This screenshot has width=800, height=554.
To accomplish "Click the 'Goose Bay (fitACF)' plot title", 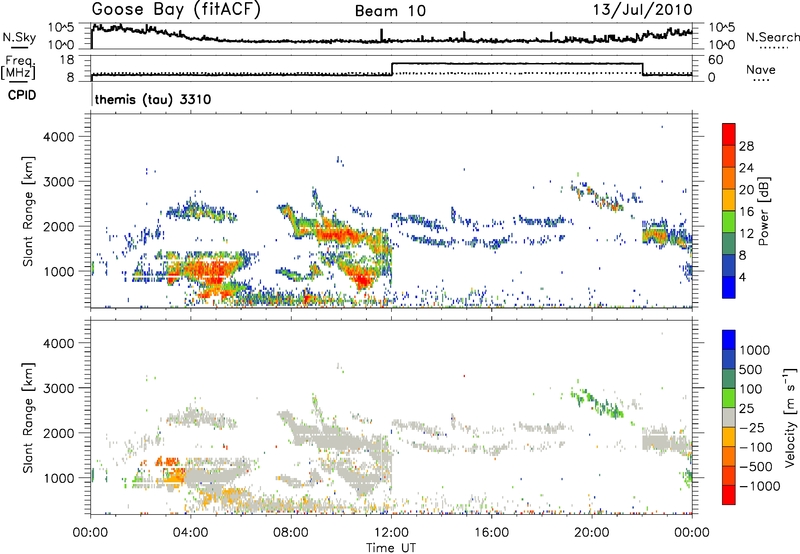I will point(176,10).
